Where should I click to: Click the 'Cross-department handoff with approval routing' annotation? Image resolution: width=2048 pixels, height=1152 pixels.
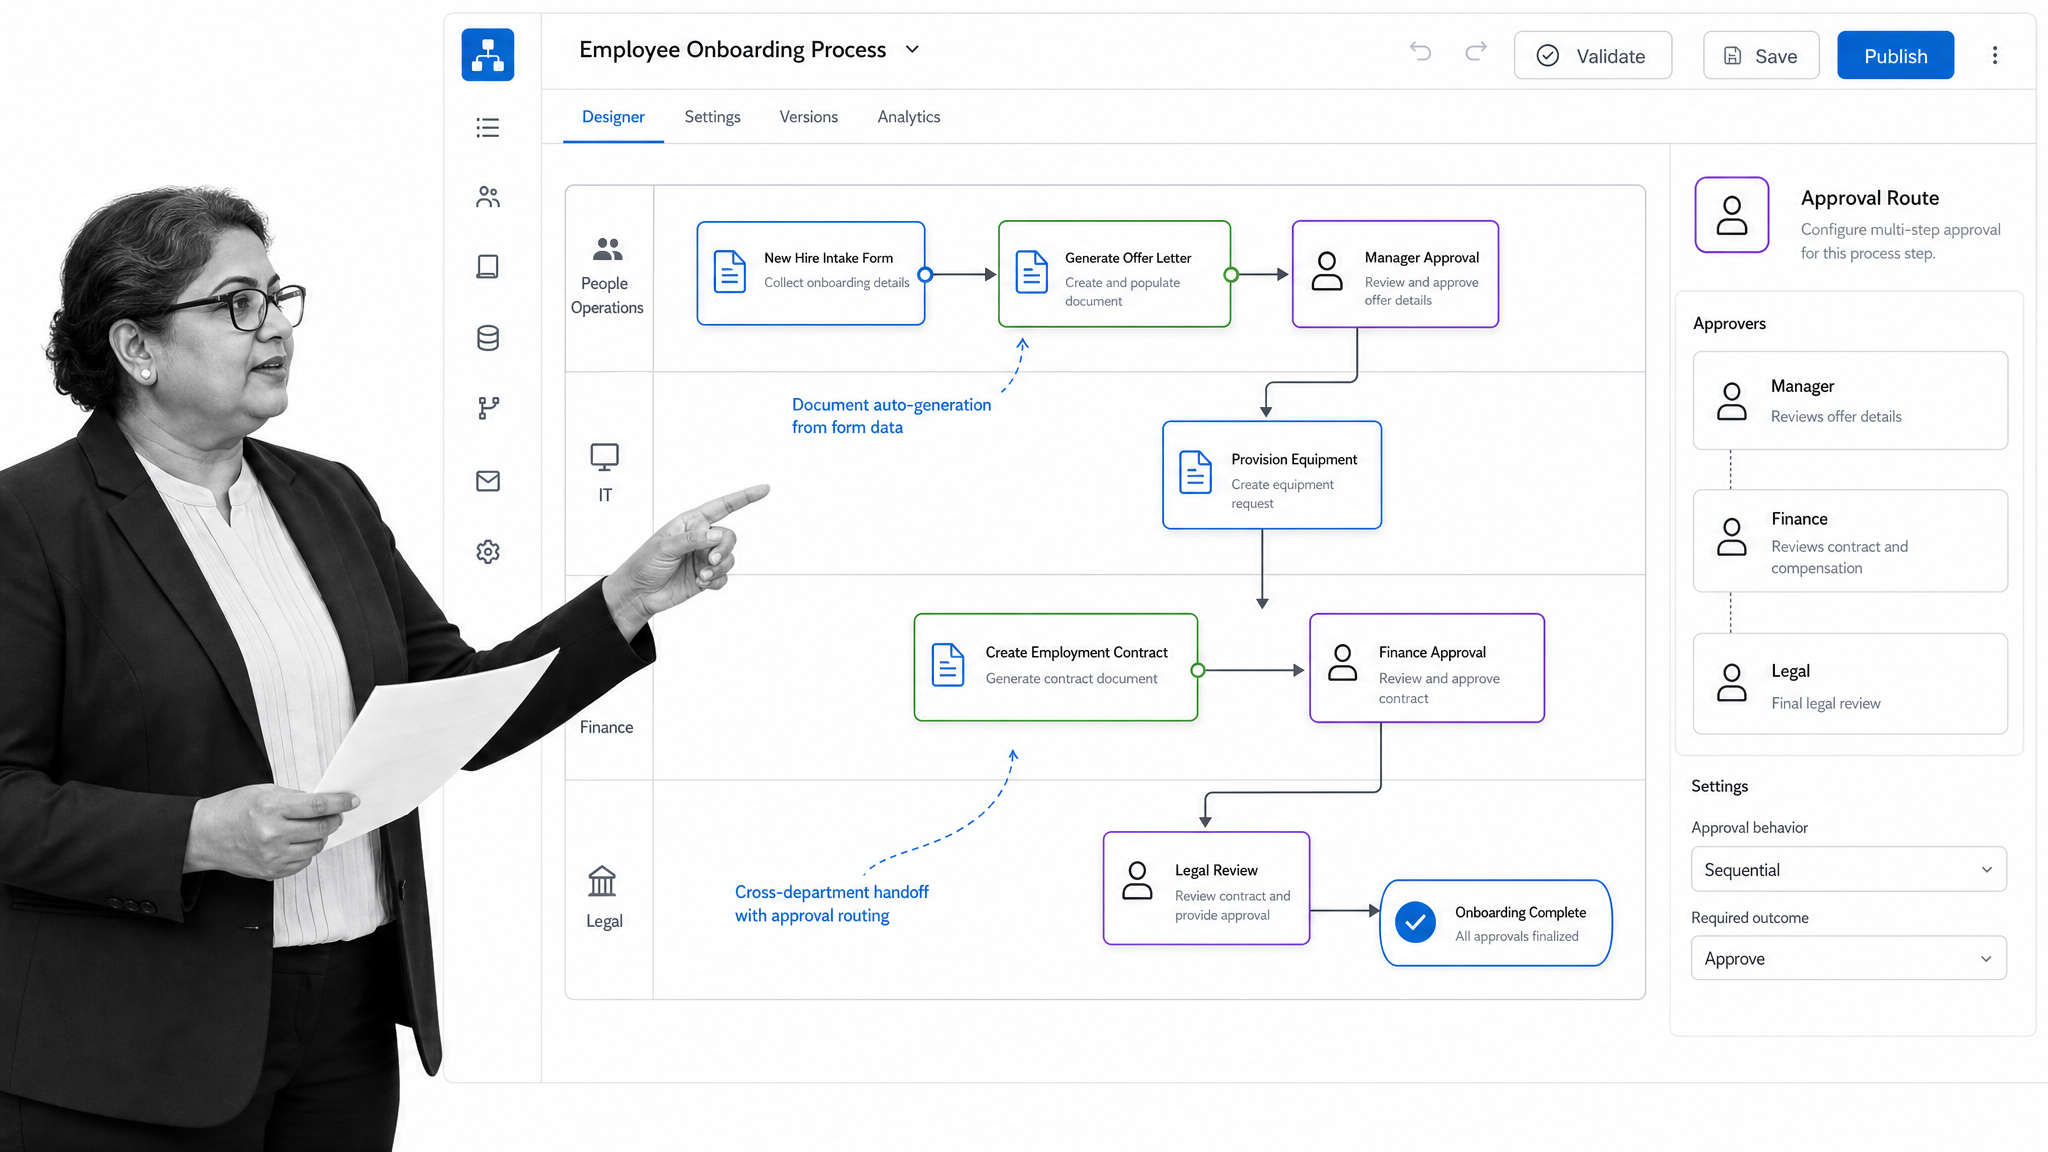point(831,903)
